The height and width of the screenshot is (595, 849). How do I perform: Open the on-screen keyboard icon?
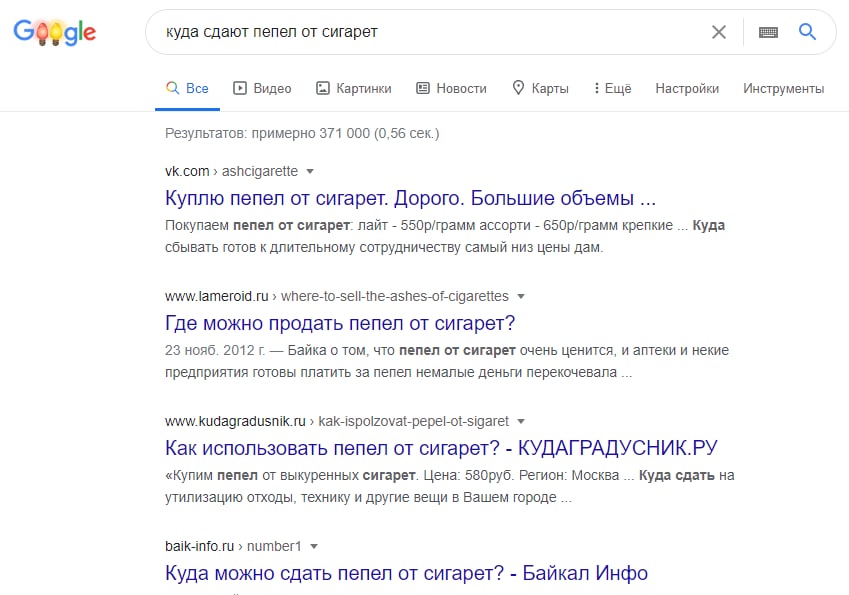click(768, 32)
